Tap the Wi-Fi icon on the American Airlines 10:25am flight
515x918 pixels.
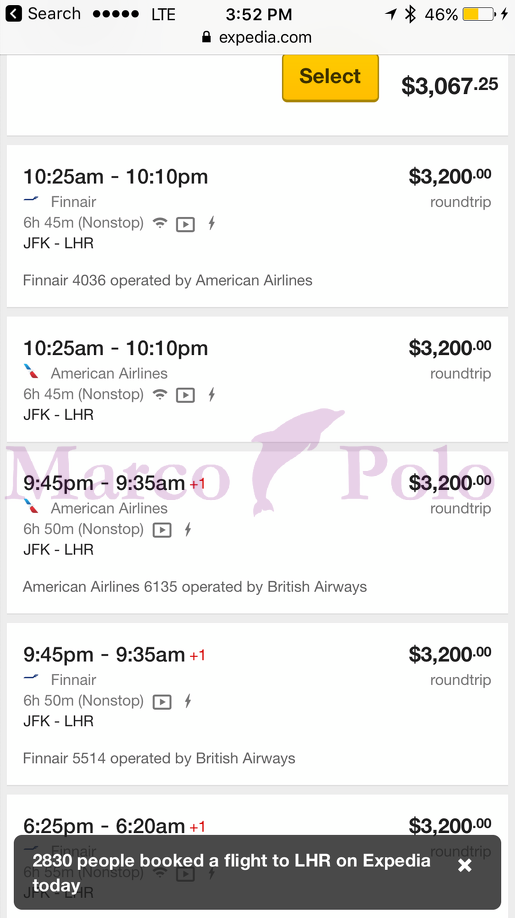tap(160, 394)
